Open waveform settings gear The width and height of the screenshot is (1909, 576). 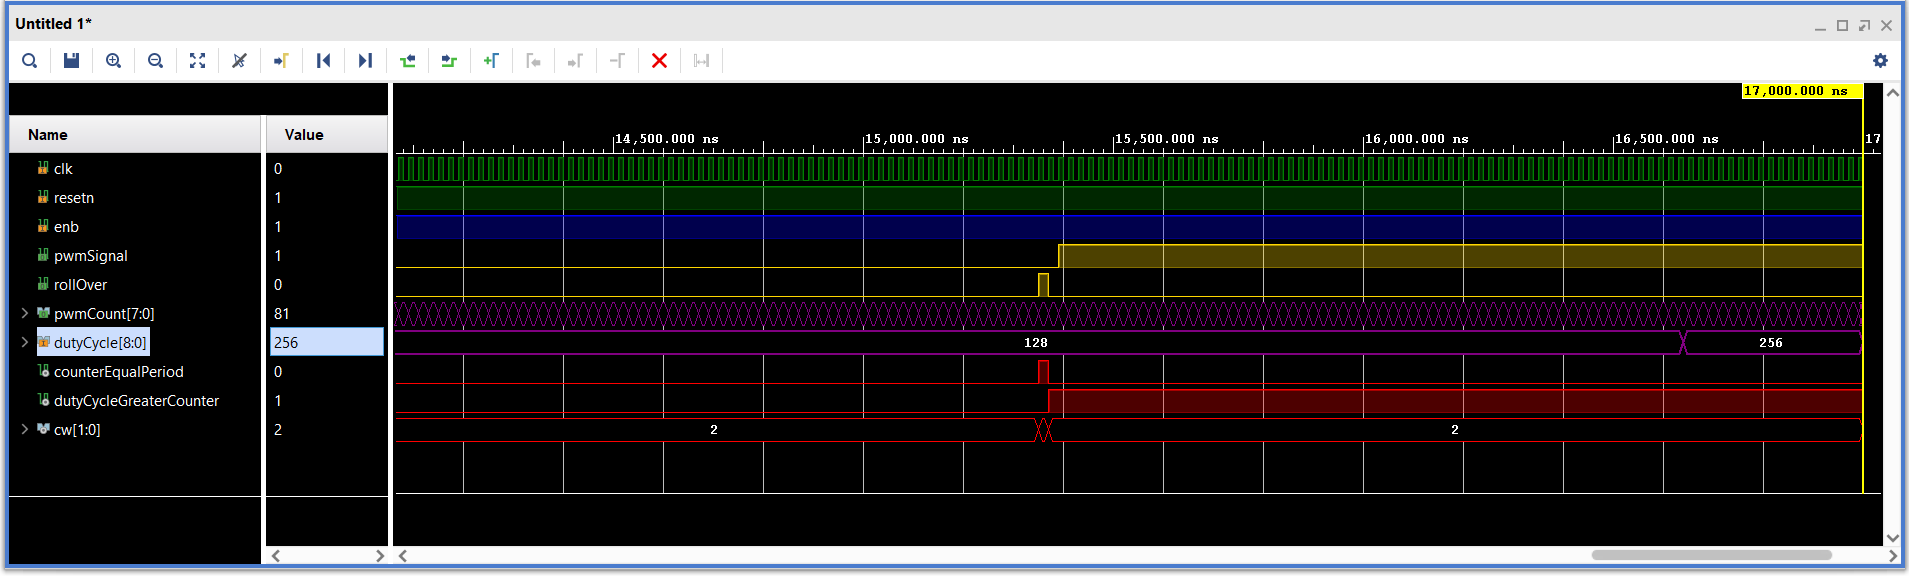click(1880, 61)
